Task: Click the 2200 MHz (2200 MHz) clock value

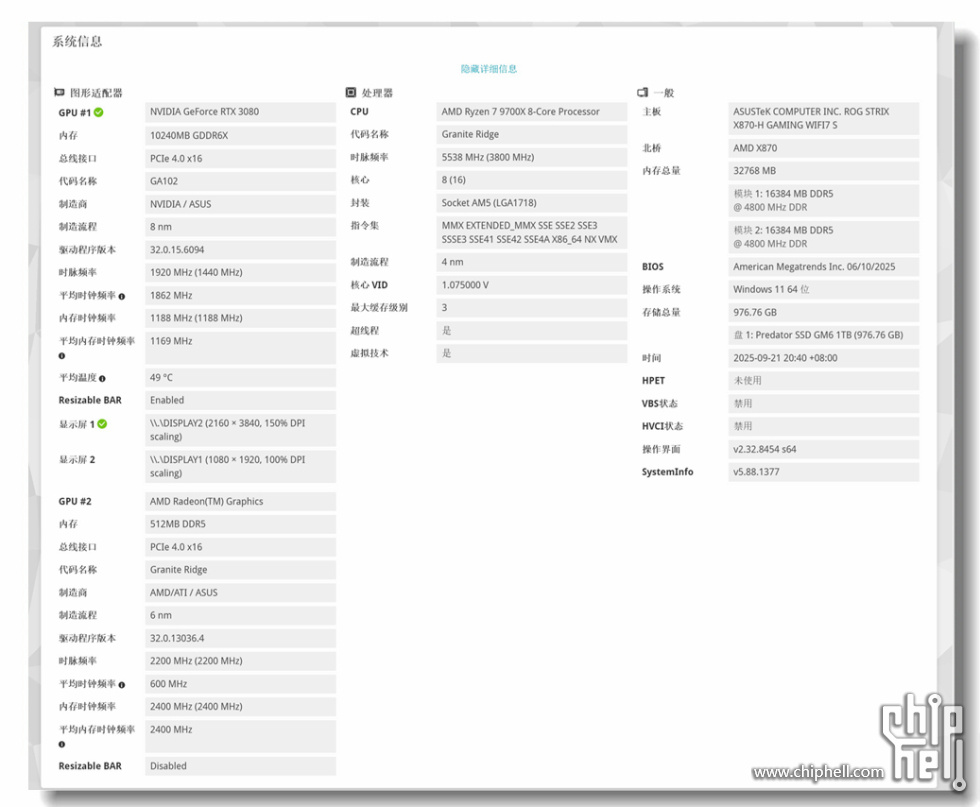Action: pyautogui.click(x=241, y=661)
